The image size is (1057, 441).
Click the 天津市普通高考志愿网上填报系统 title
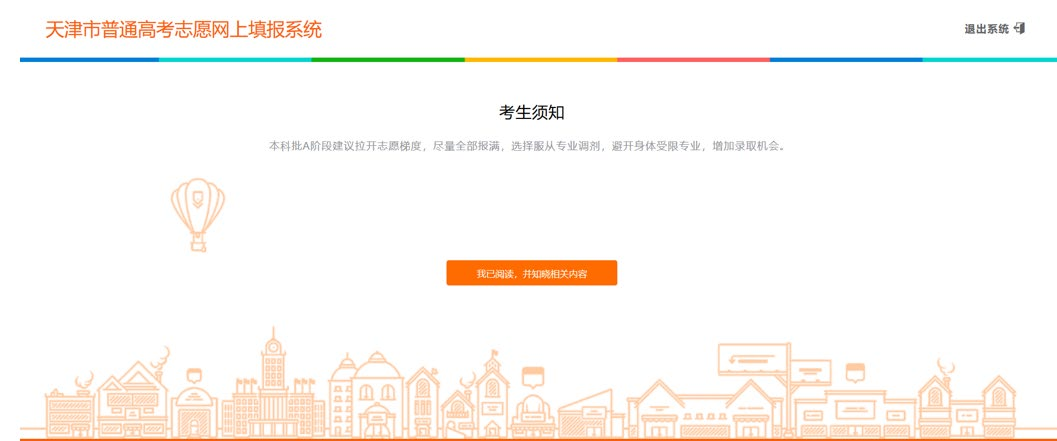click(x=183, y=30)
